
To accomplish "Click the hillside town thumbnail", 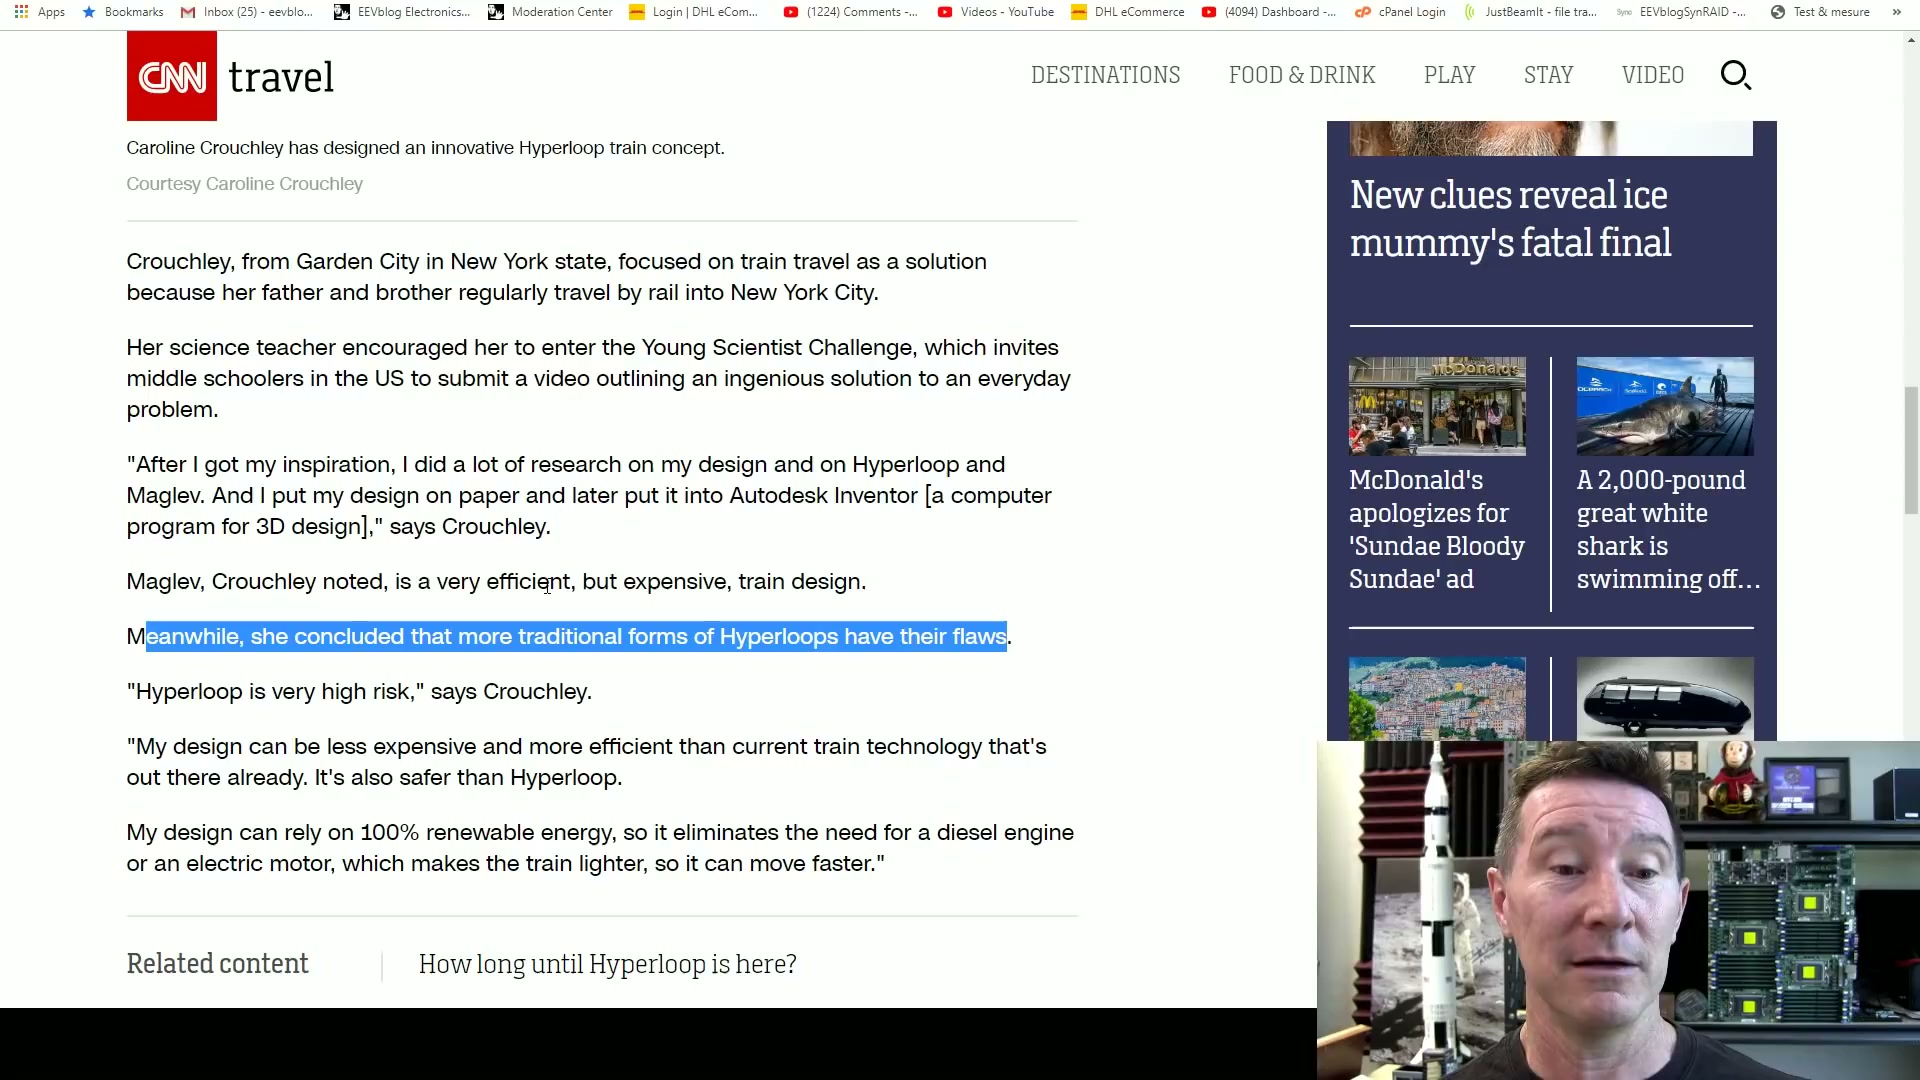I will click(x=1437, y=698).
